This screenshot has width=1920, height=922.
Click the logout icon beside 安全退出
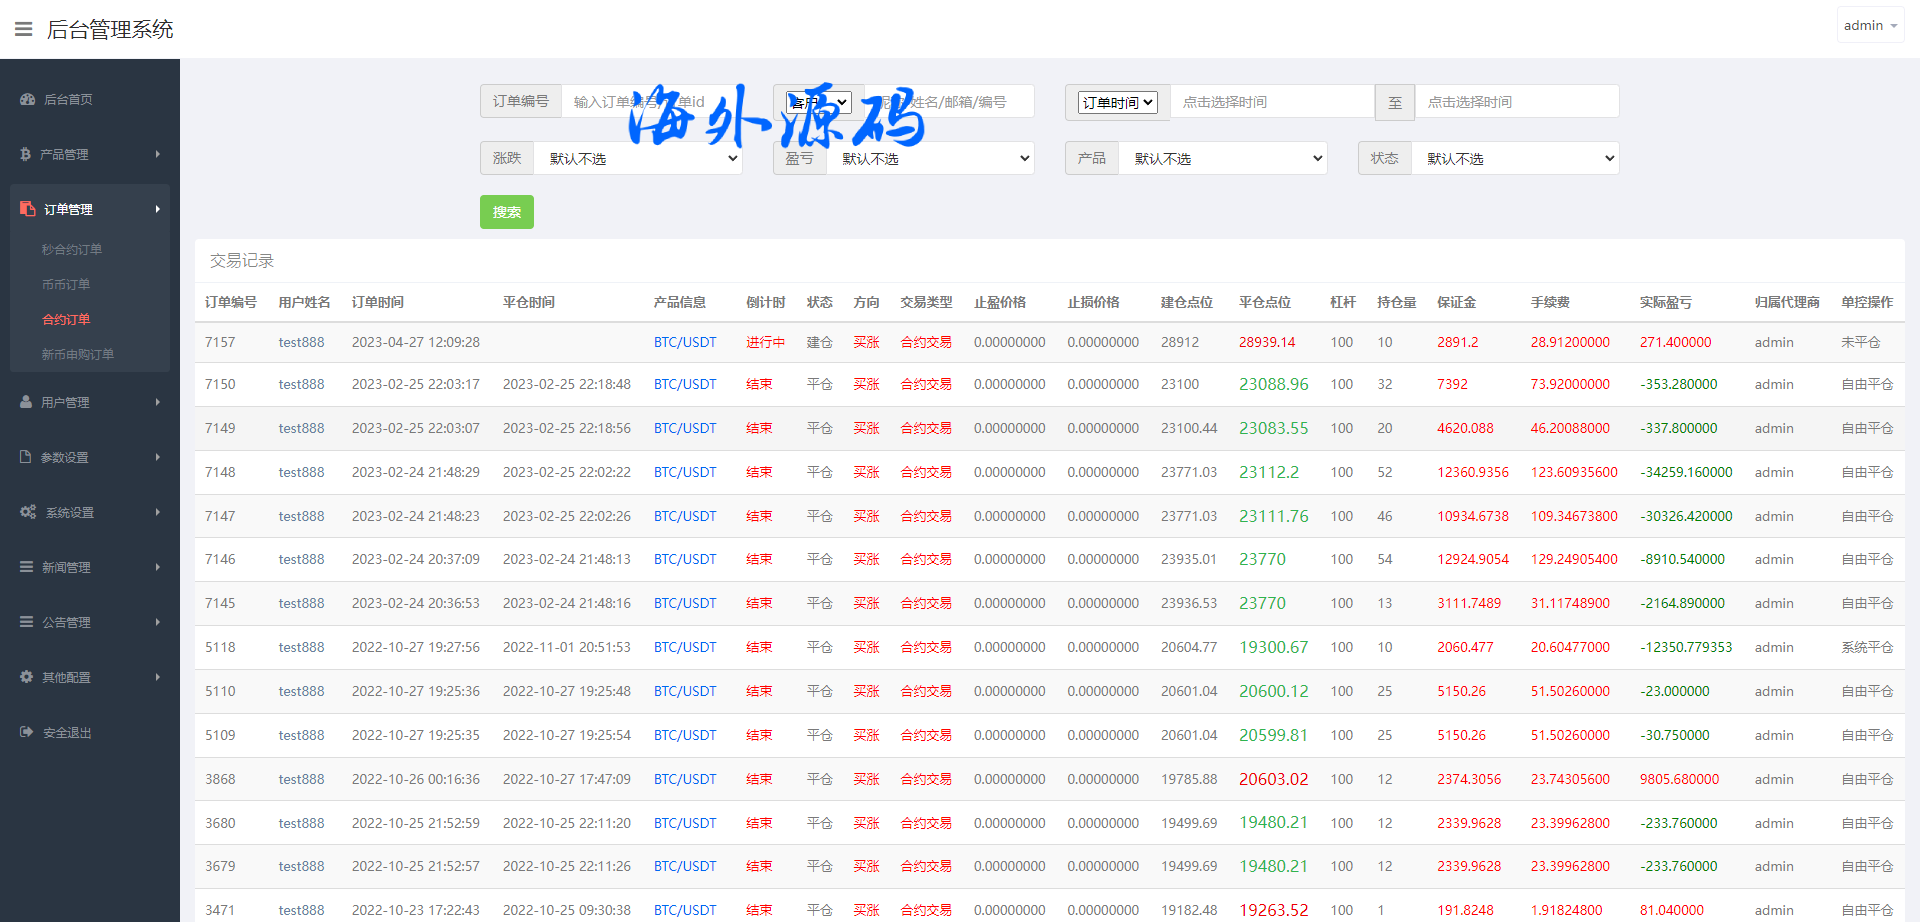click(x=27, y=732)
